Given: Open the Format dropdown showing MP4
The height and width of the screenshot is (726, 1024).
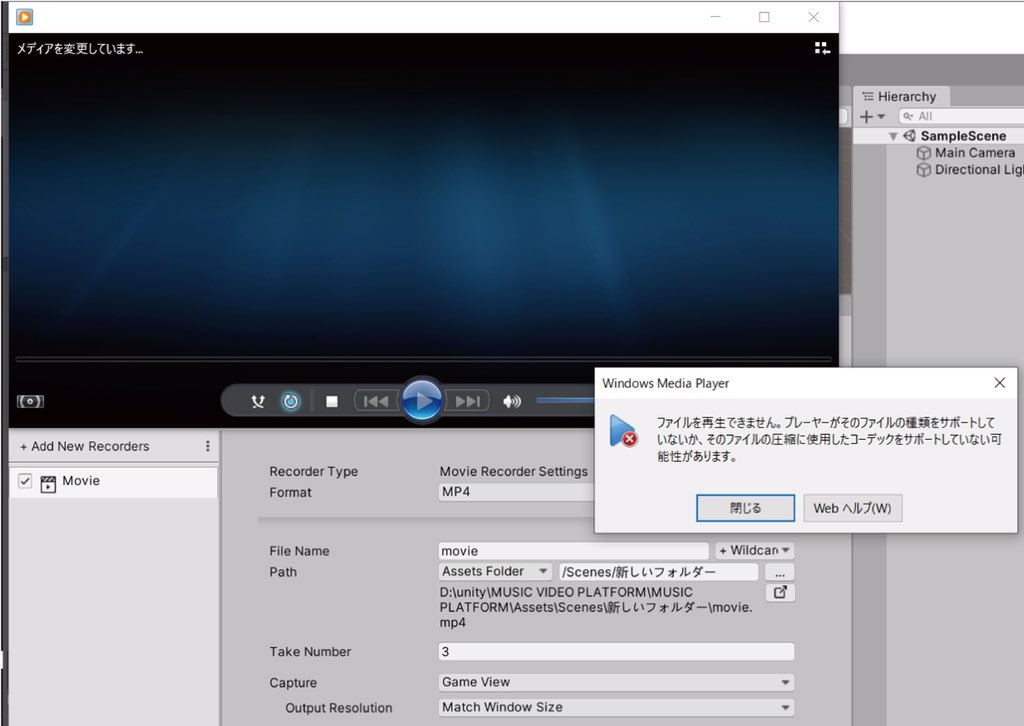Looking at the screenshot, I should point(516,492).
